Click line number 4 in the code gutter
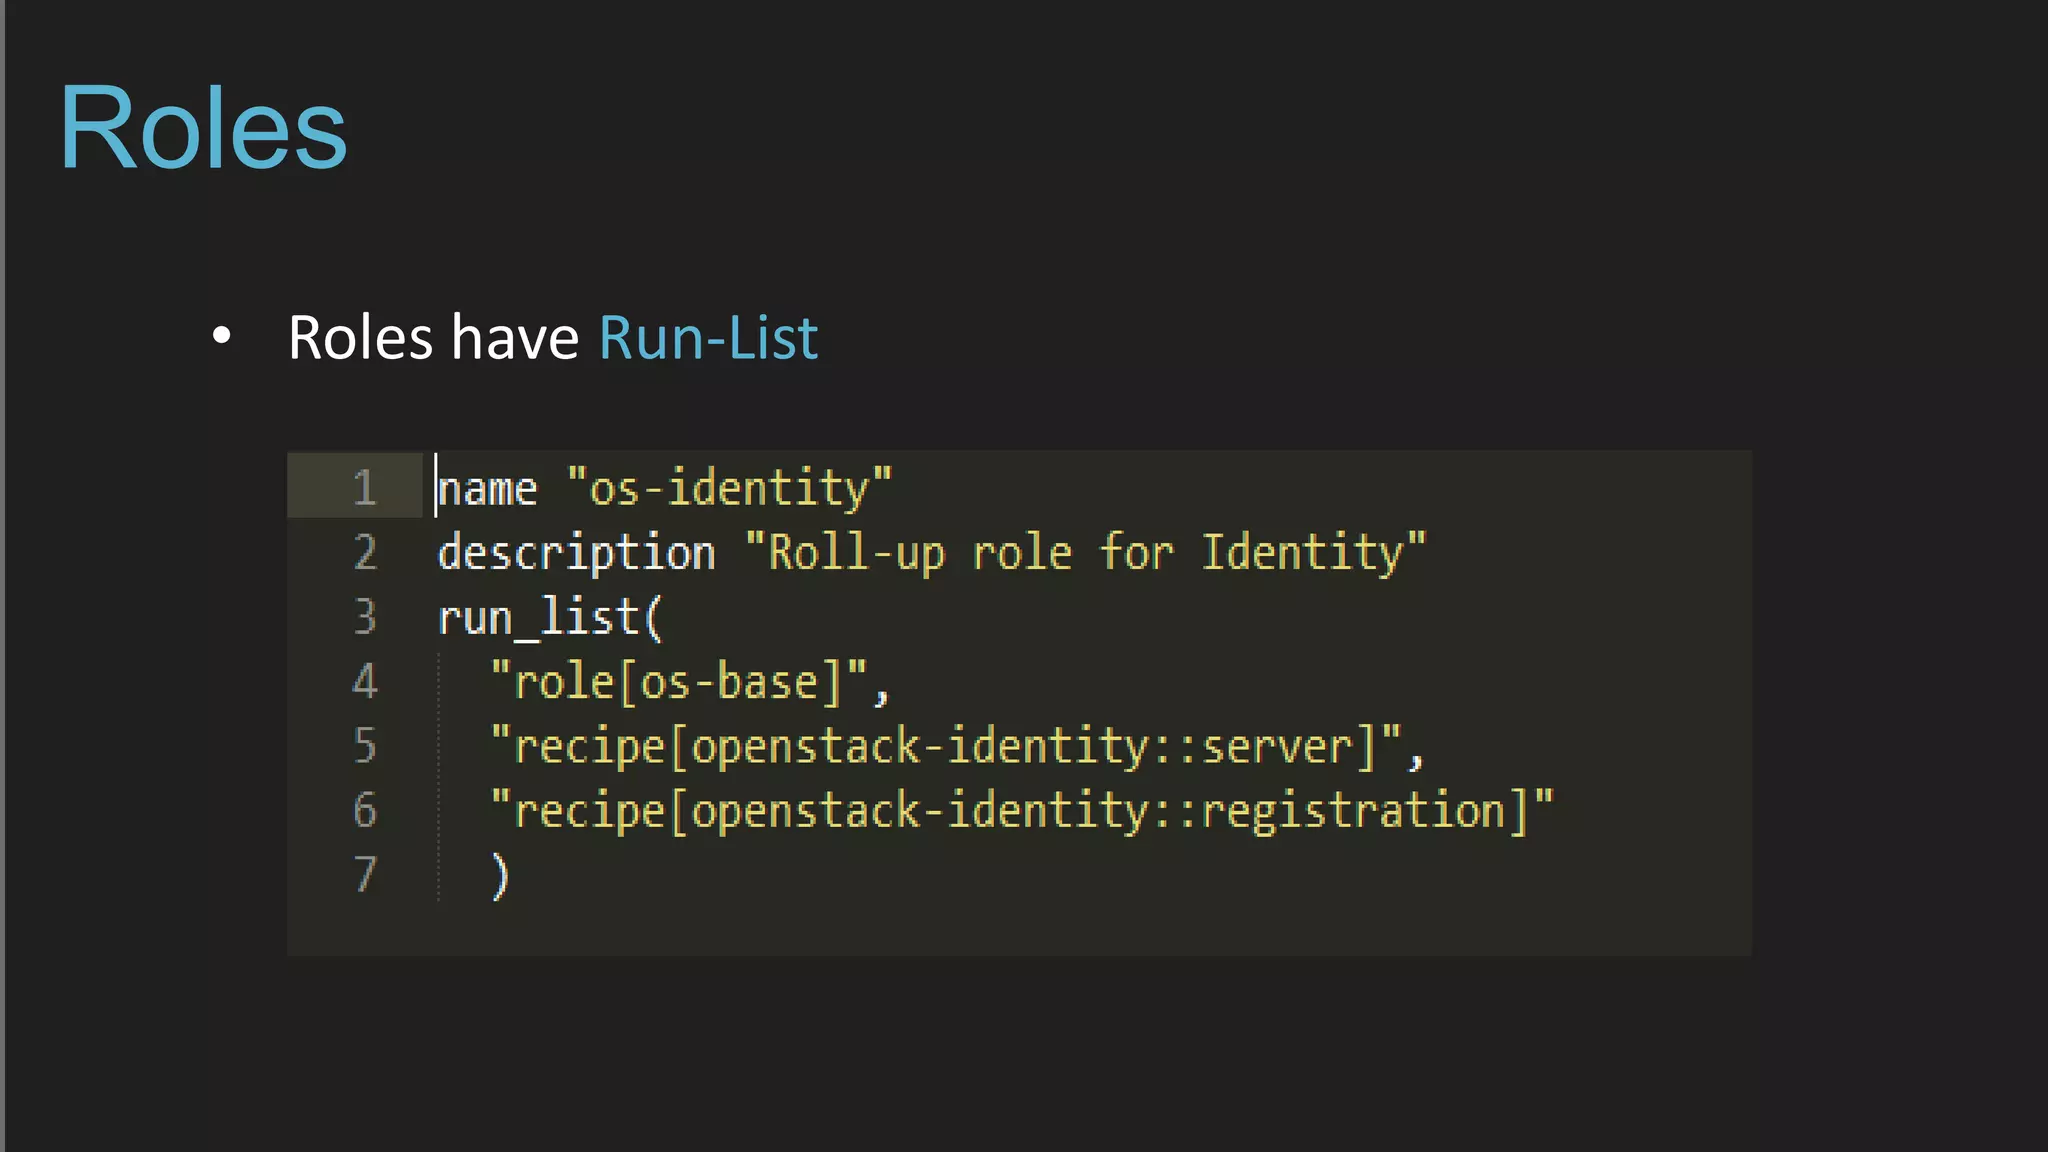The height and width of the screenshot is (1152, 2048). [365, 681]
